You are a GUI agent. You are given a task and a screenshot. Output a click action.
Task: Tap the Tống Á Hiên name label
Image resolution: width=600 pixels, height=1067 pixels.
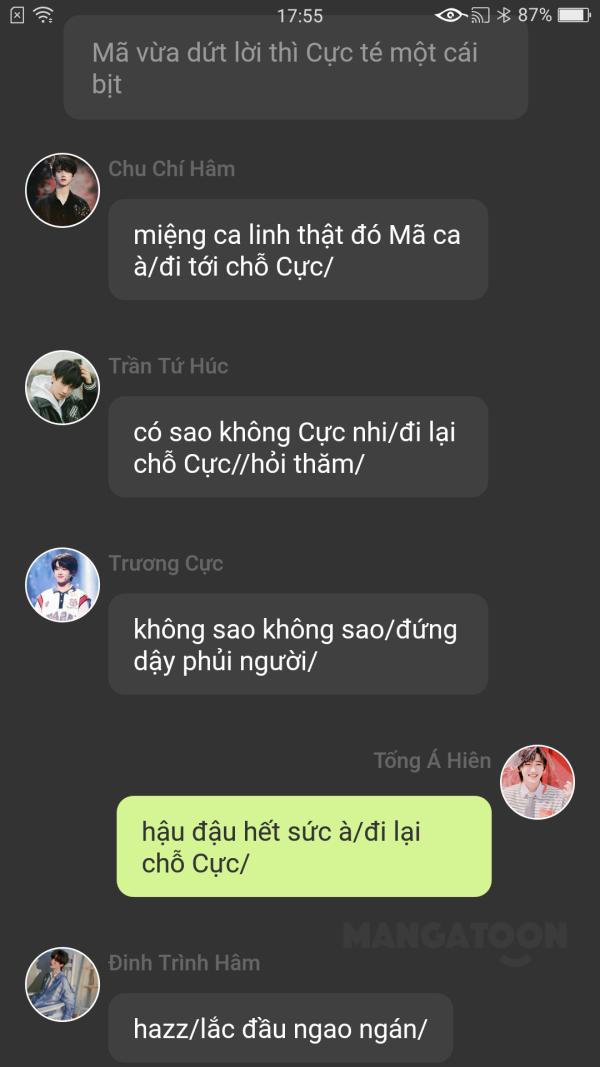pyautogui.click(x=432, y=761)
